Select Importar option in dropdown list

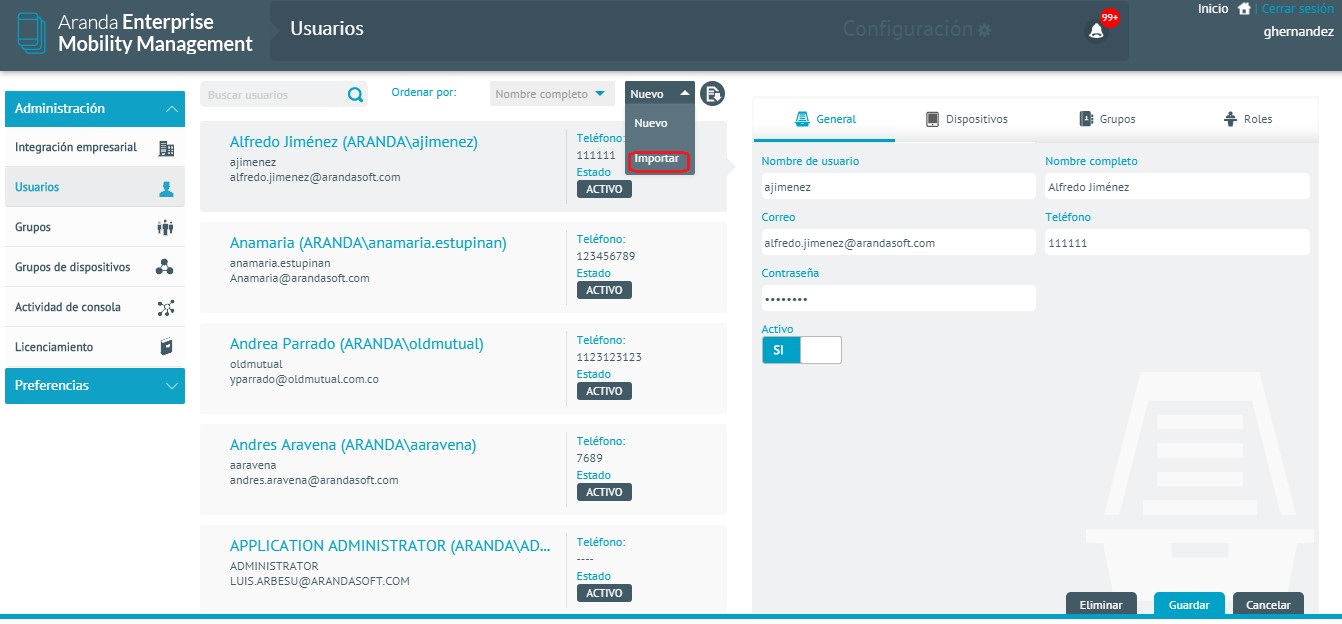pos(657,159)
